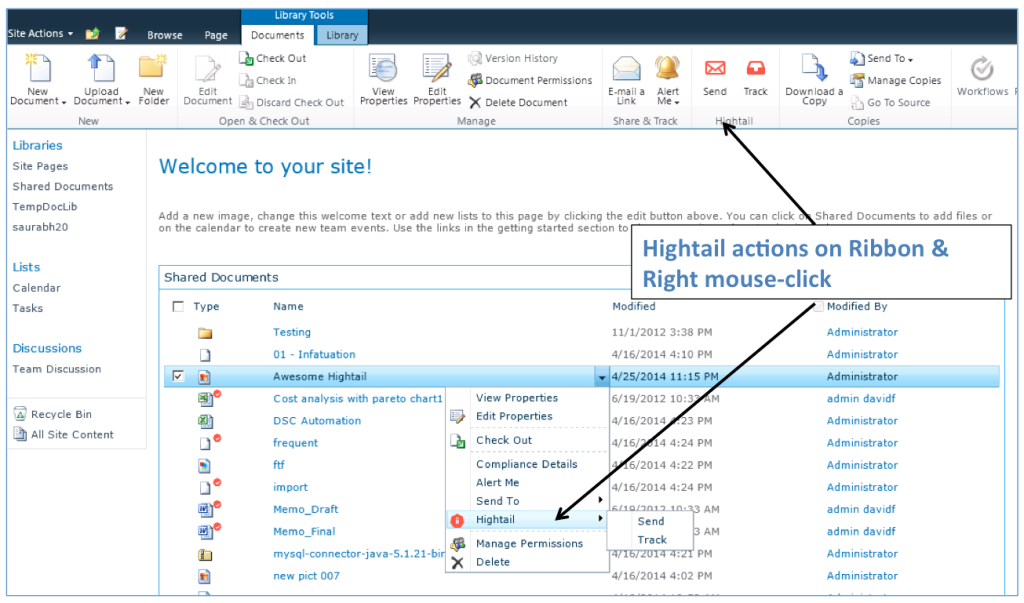Image resolution: width=1024 pixels, height=603 pixels.
Task: Expand the New Document dropdown arrow
Action: 63,103
